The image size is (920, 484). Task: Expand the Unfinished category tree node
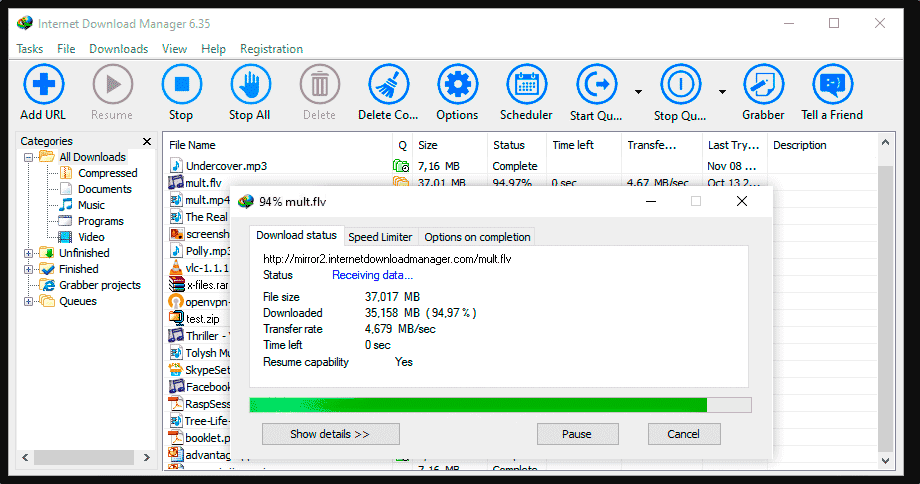(29, 253)
